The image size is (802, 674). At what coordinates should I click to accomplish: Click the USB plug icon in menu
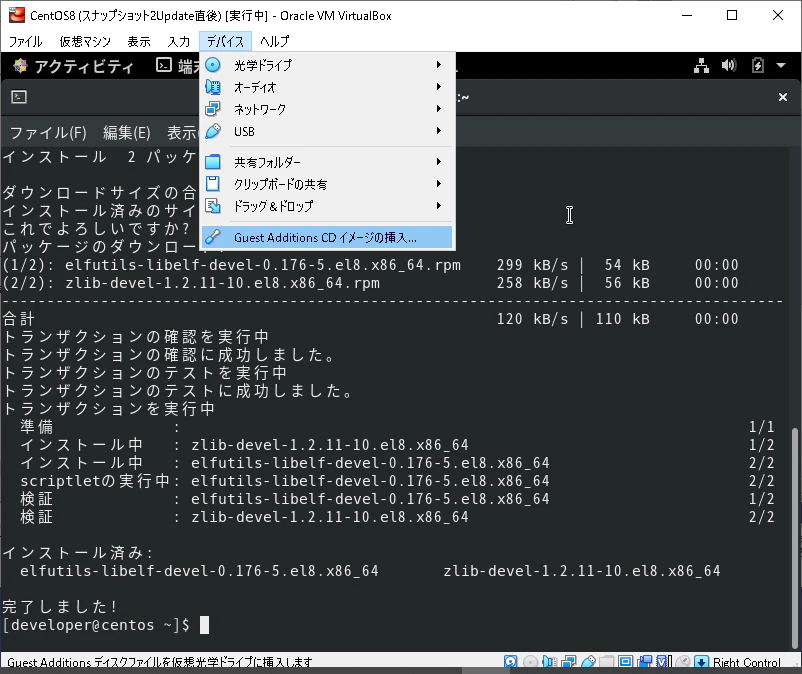[213, 131]
